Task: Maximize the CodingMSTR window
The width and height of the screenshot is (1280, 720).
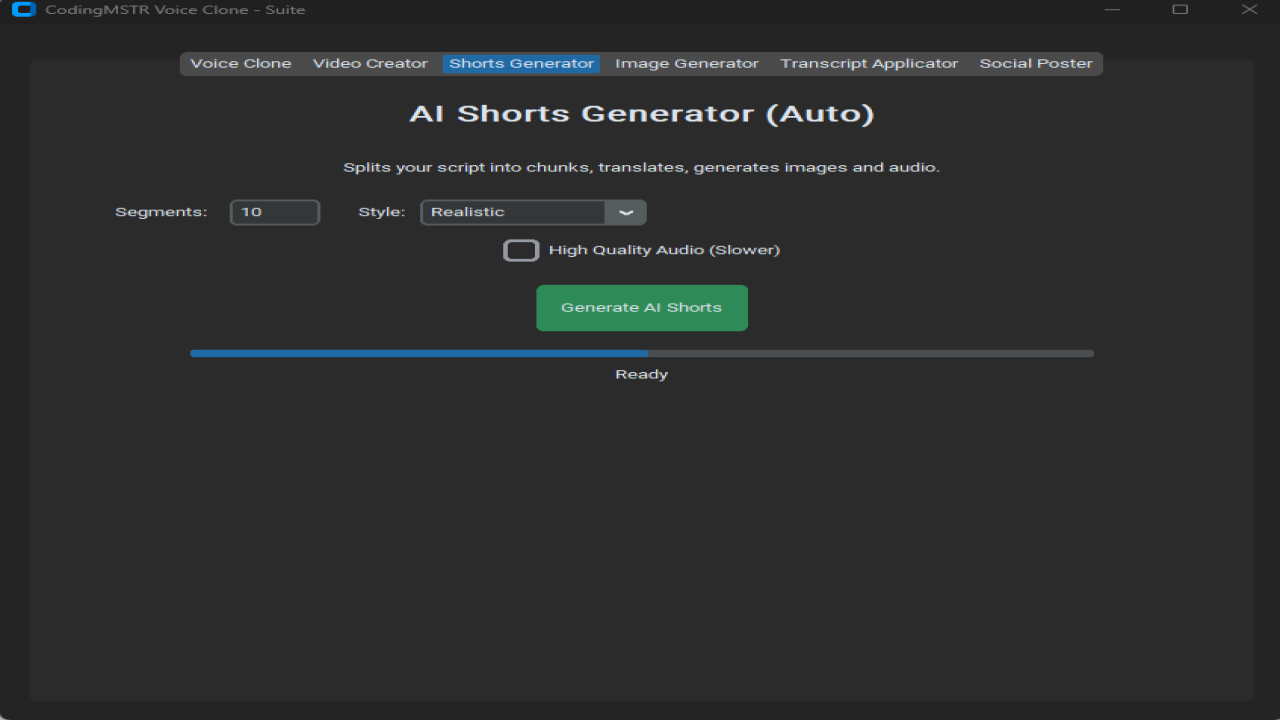Action: (1180, 10)
